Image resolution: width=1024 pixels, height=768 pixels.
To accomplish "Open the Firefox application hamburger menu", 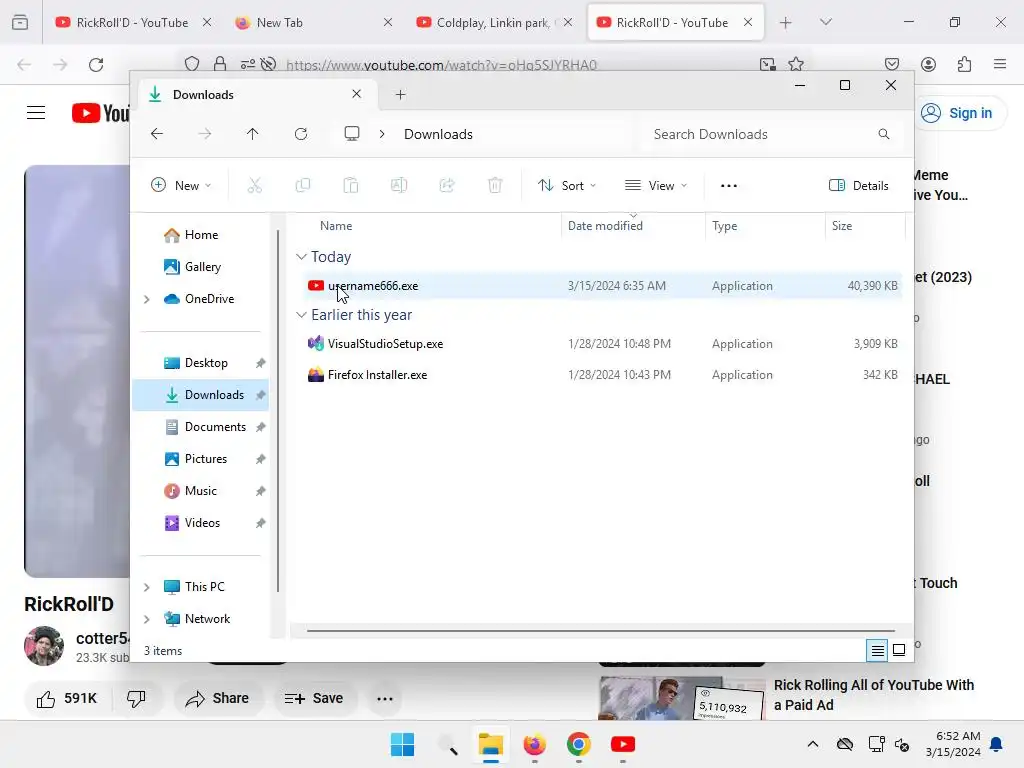I will click(1000, 64).
